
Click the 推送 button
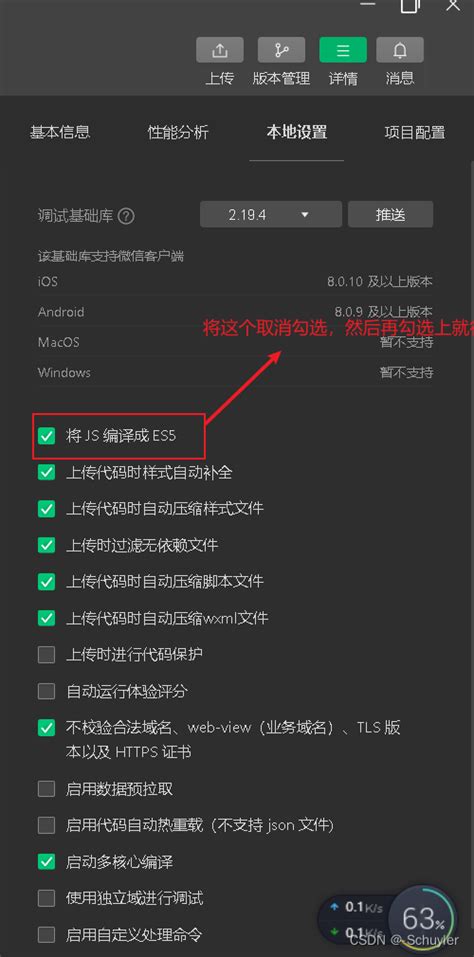pyautogui.click(x=390, y=215)
